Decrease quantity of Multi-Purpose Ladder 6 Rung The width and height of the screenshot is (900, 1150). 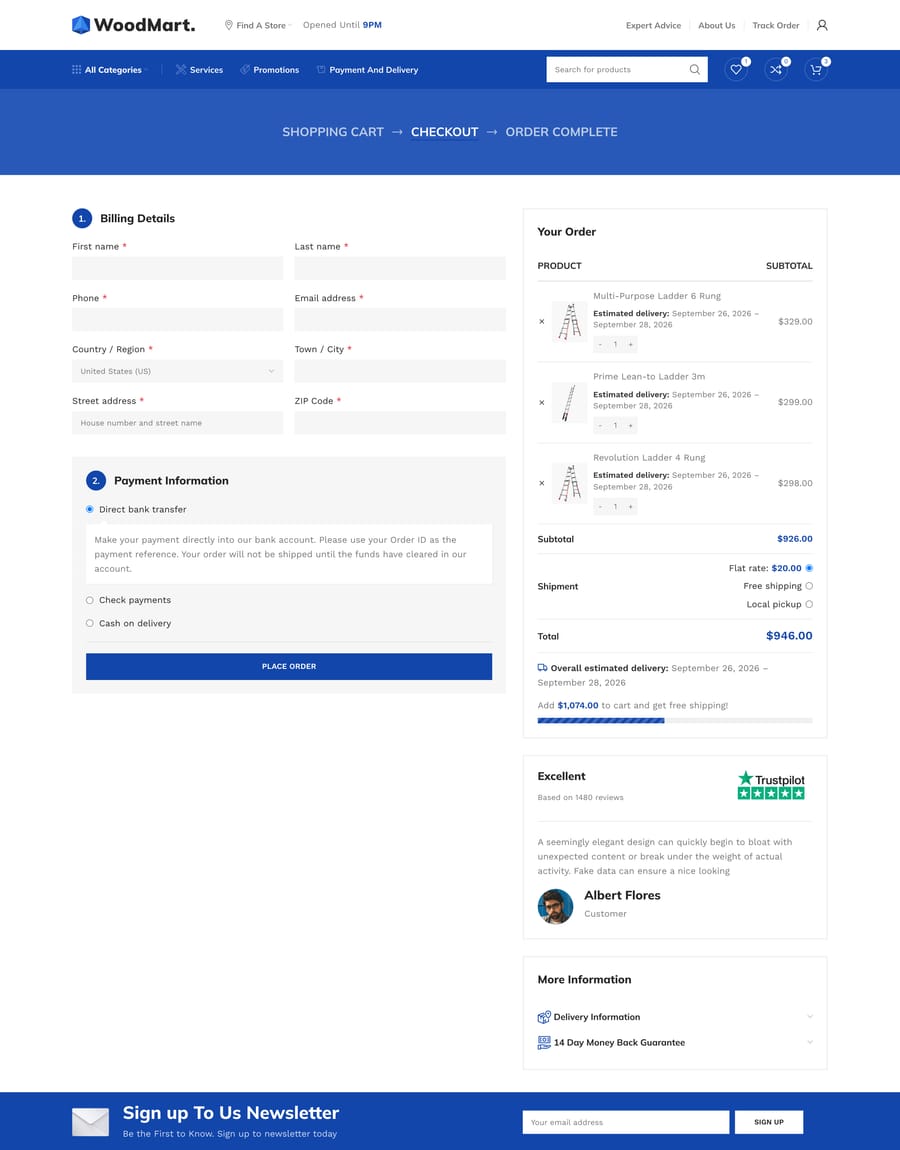click(600, 344)
